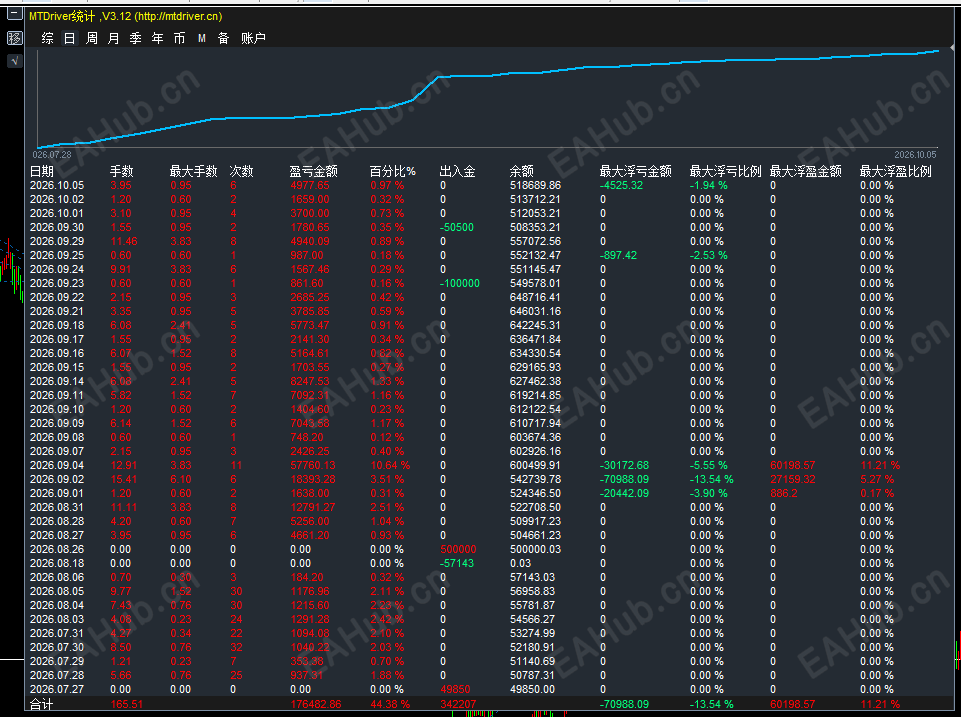
Task: Click the 日期 column header
Action: click(x=42, y=172)
